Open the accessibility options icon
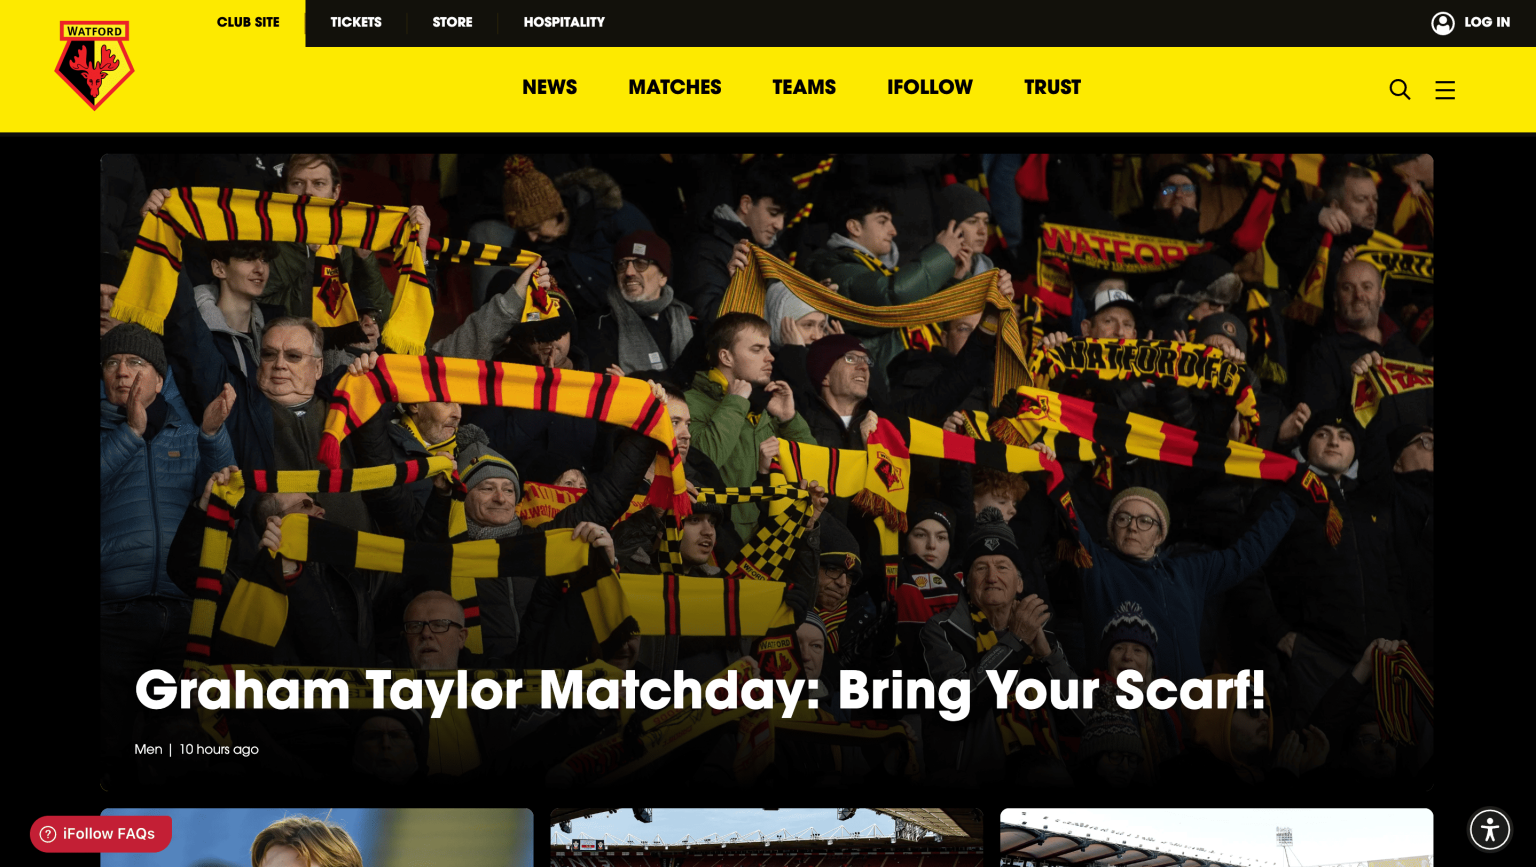The height and width of the screenshot is (867, 1536). (x=1489, y=829)
